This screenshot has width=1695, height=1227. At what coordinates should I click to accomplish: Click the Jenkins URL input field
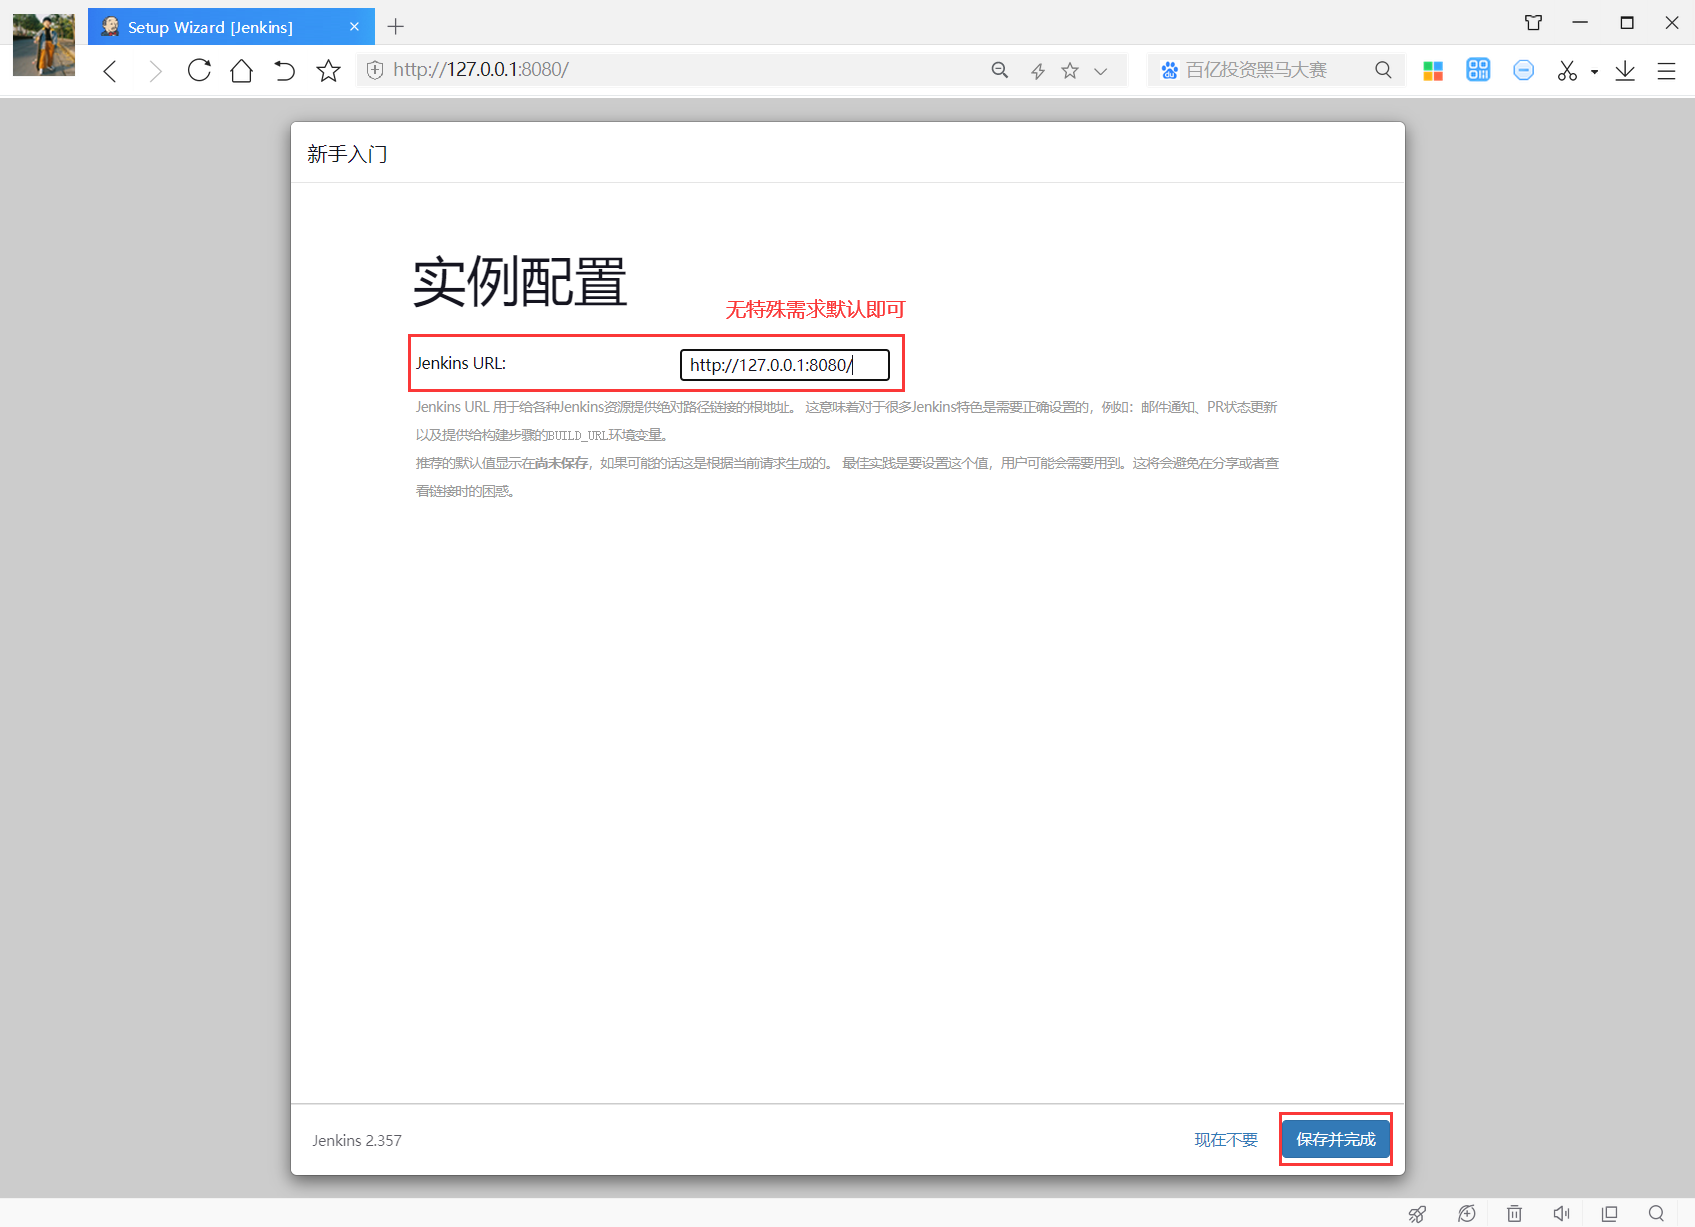point(784,365)
